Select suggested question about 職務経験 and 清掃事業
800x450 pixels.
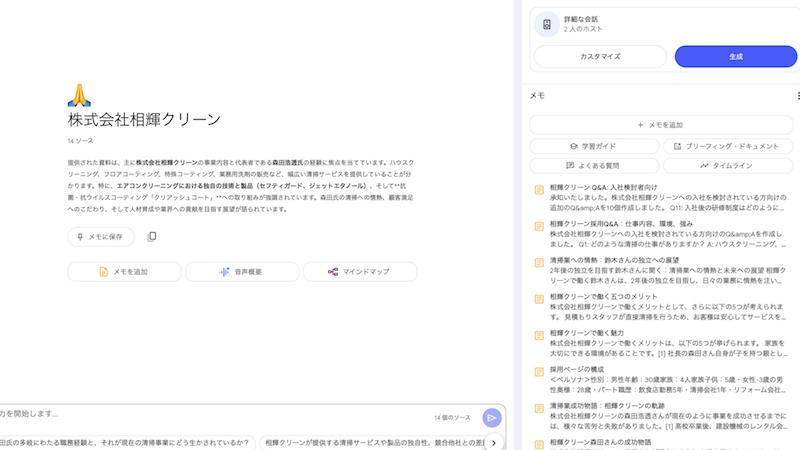click(127, 443)
